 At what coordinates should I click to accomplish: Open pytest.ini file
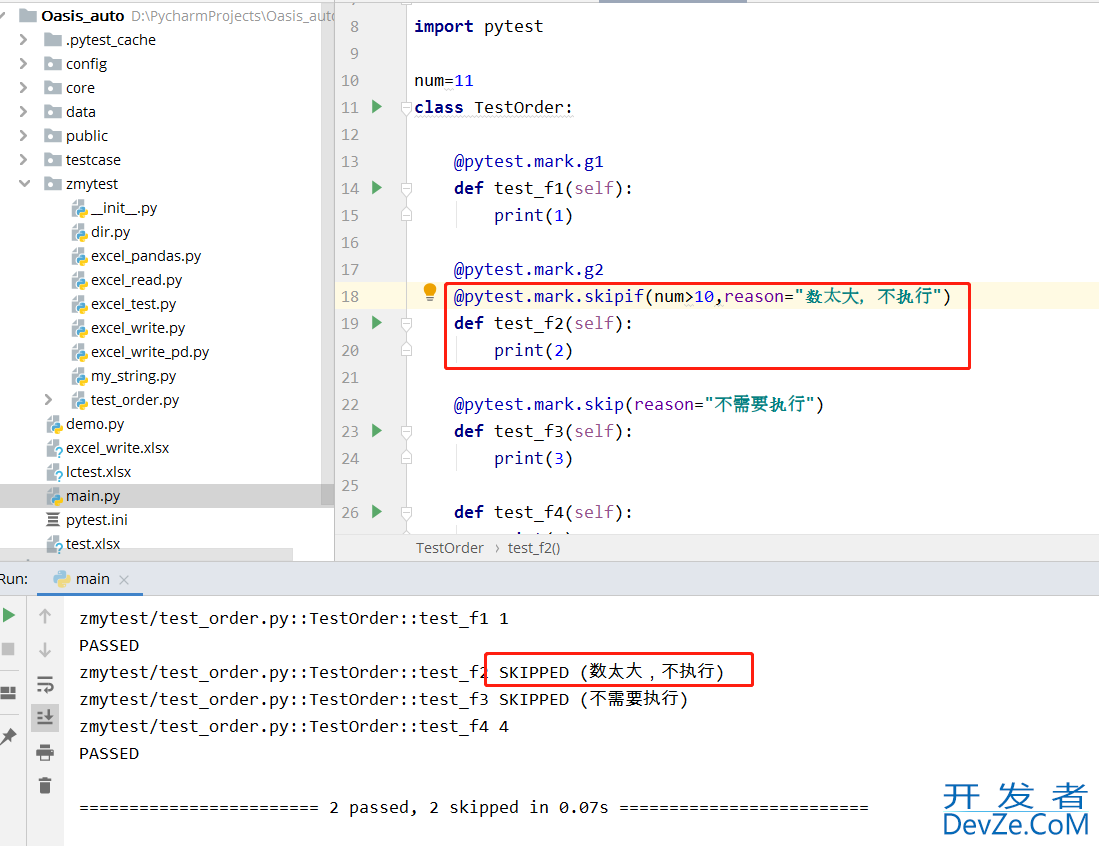pos(97,519)
